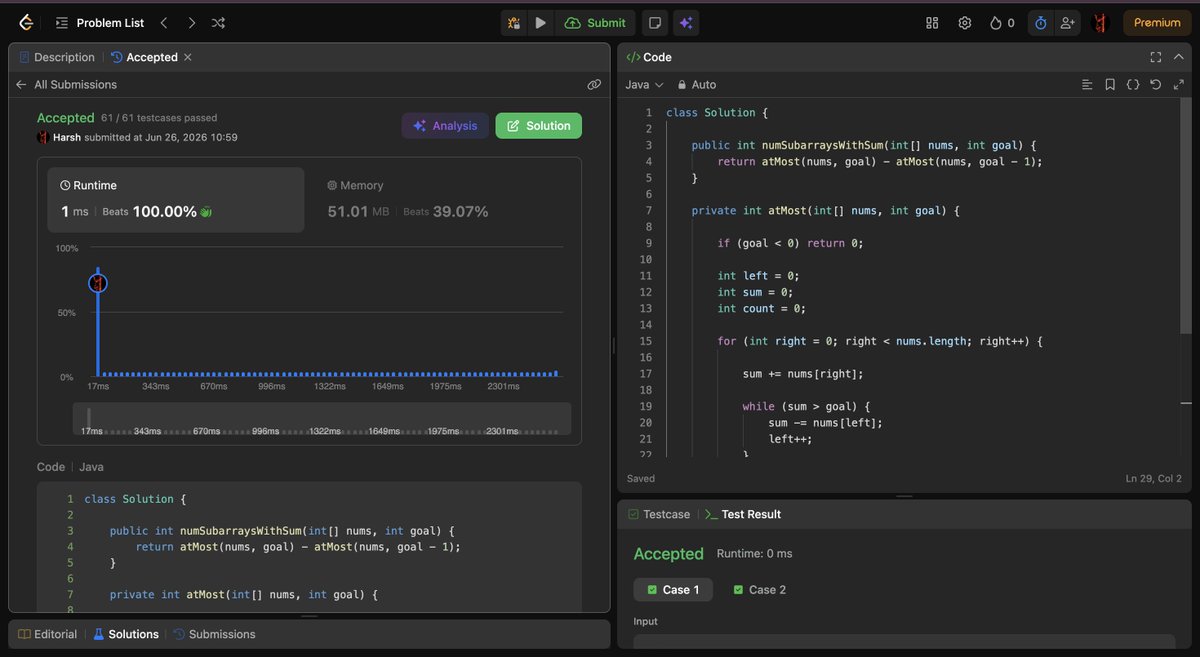Click the debugger bug icon
Screen dimensions: 1200x657
[514, 22]
